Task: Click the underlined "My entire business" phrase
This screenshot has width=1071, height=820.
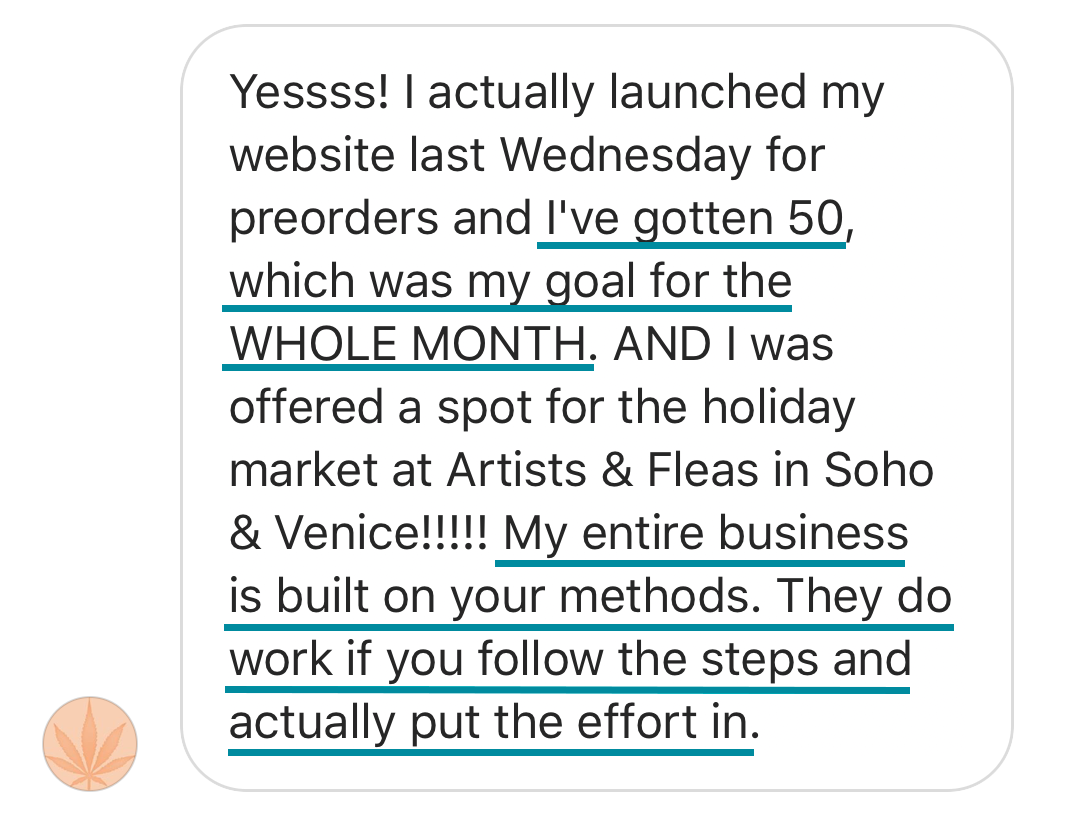Action: coord(705,534)
